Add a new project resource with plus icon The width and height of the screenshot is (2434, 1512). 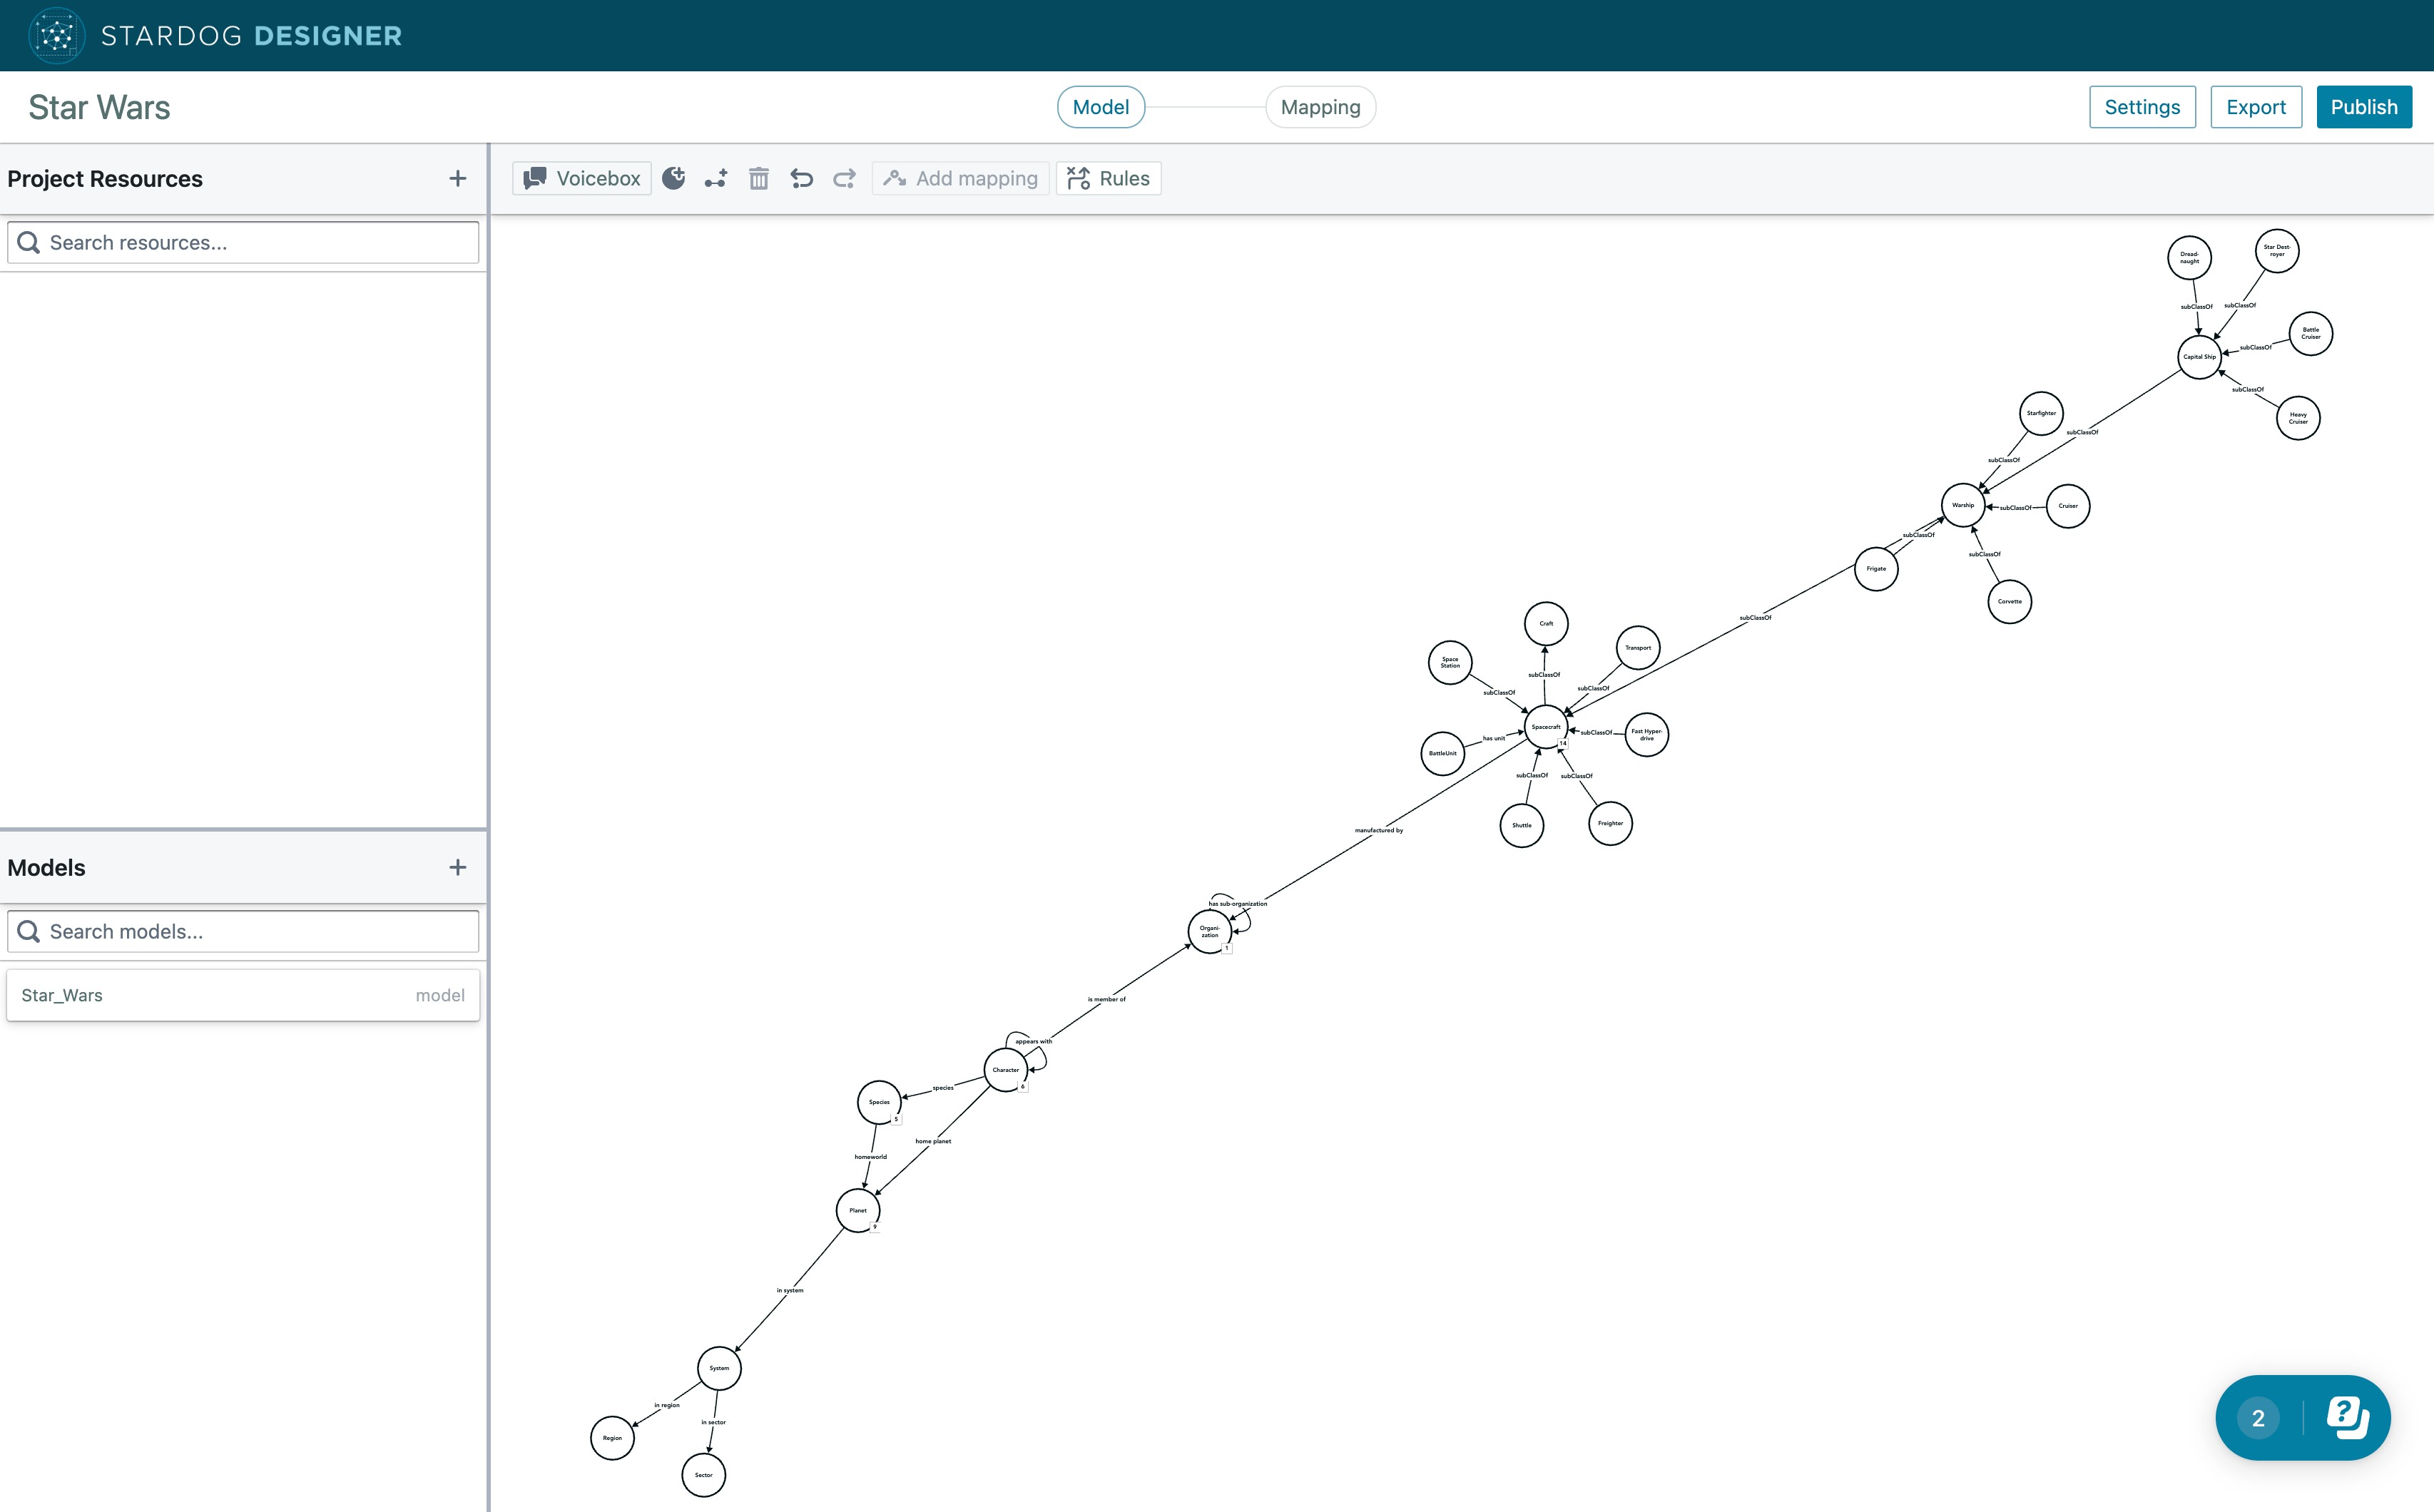(x=458, y=178)
